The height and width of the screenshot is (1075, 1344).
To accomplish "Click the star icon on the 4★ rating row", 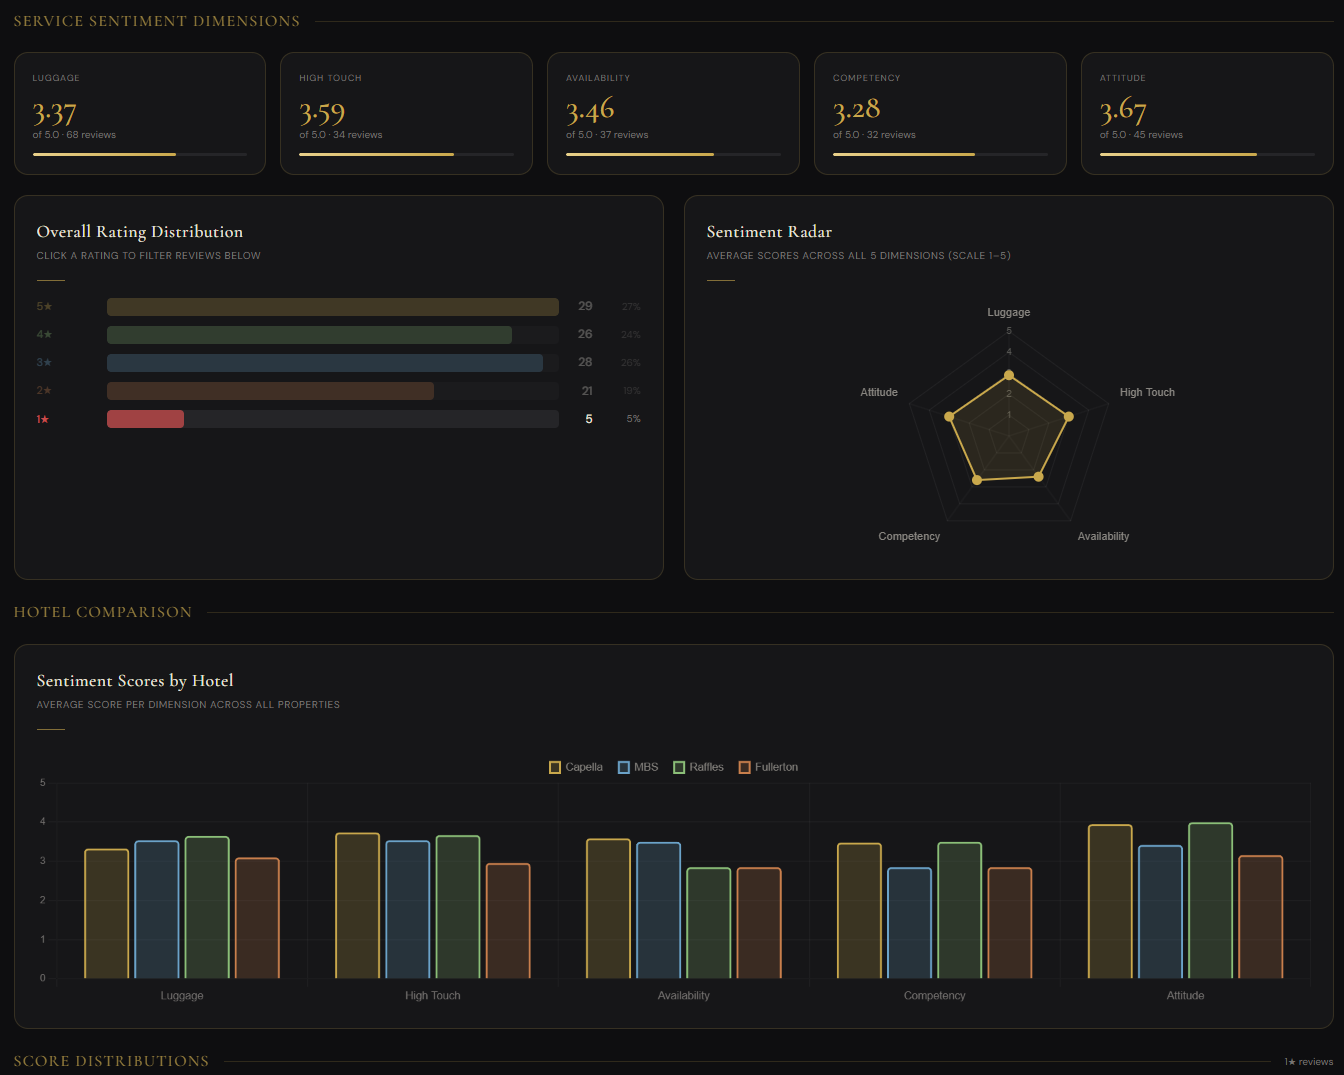I will tap(48, 334).
